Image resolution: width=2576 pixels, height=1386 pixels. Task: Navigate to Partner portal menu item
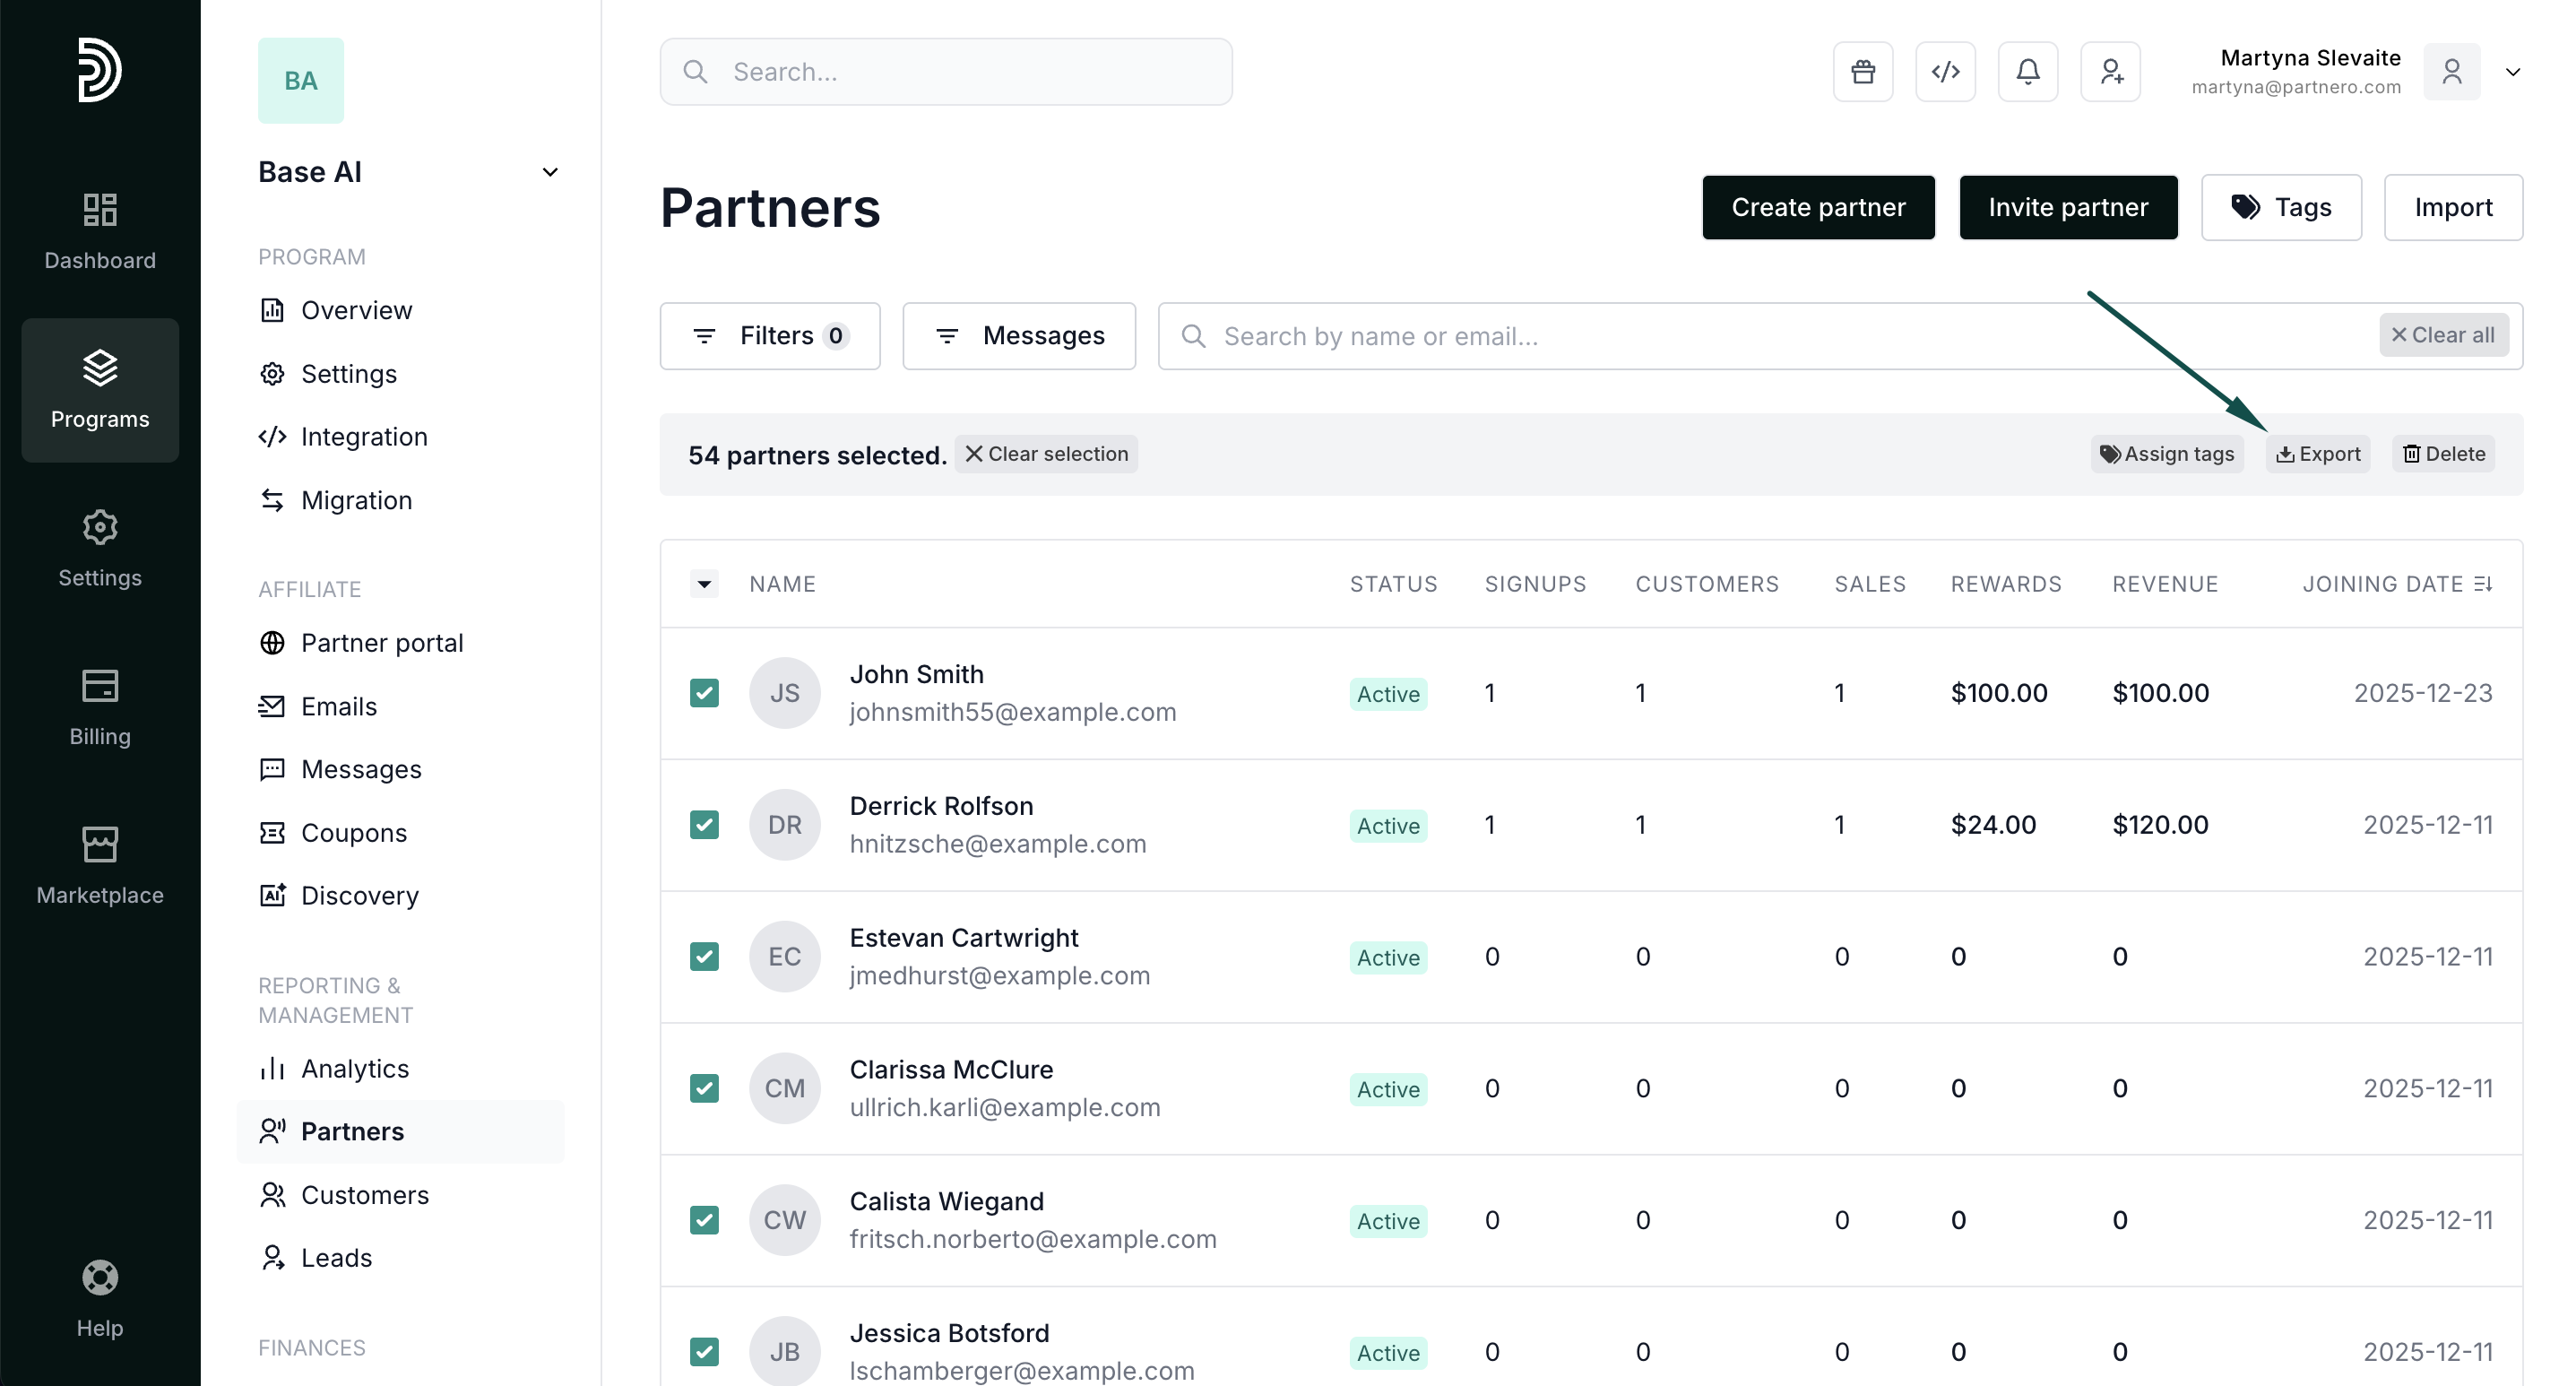381,642
